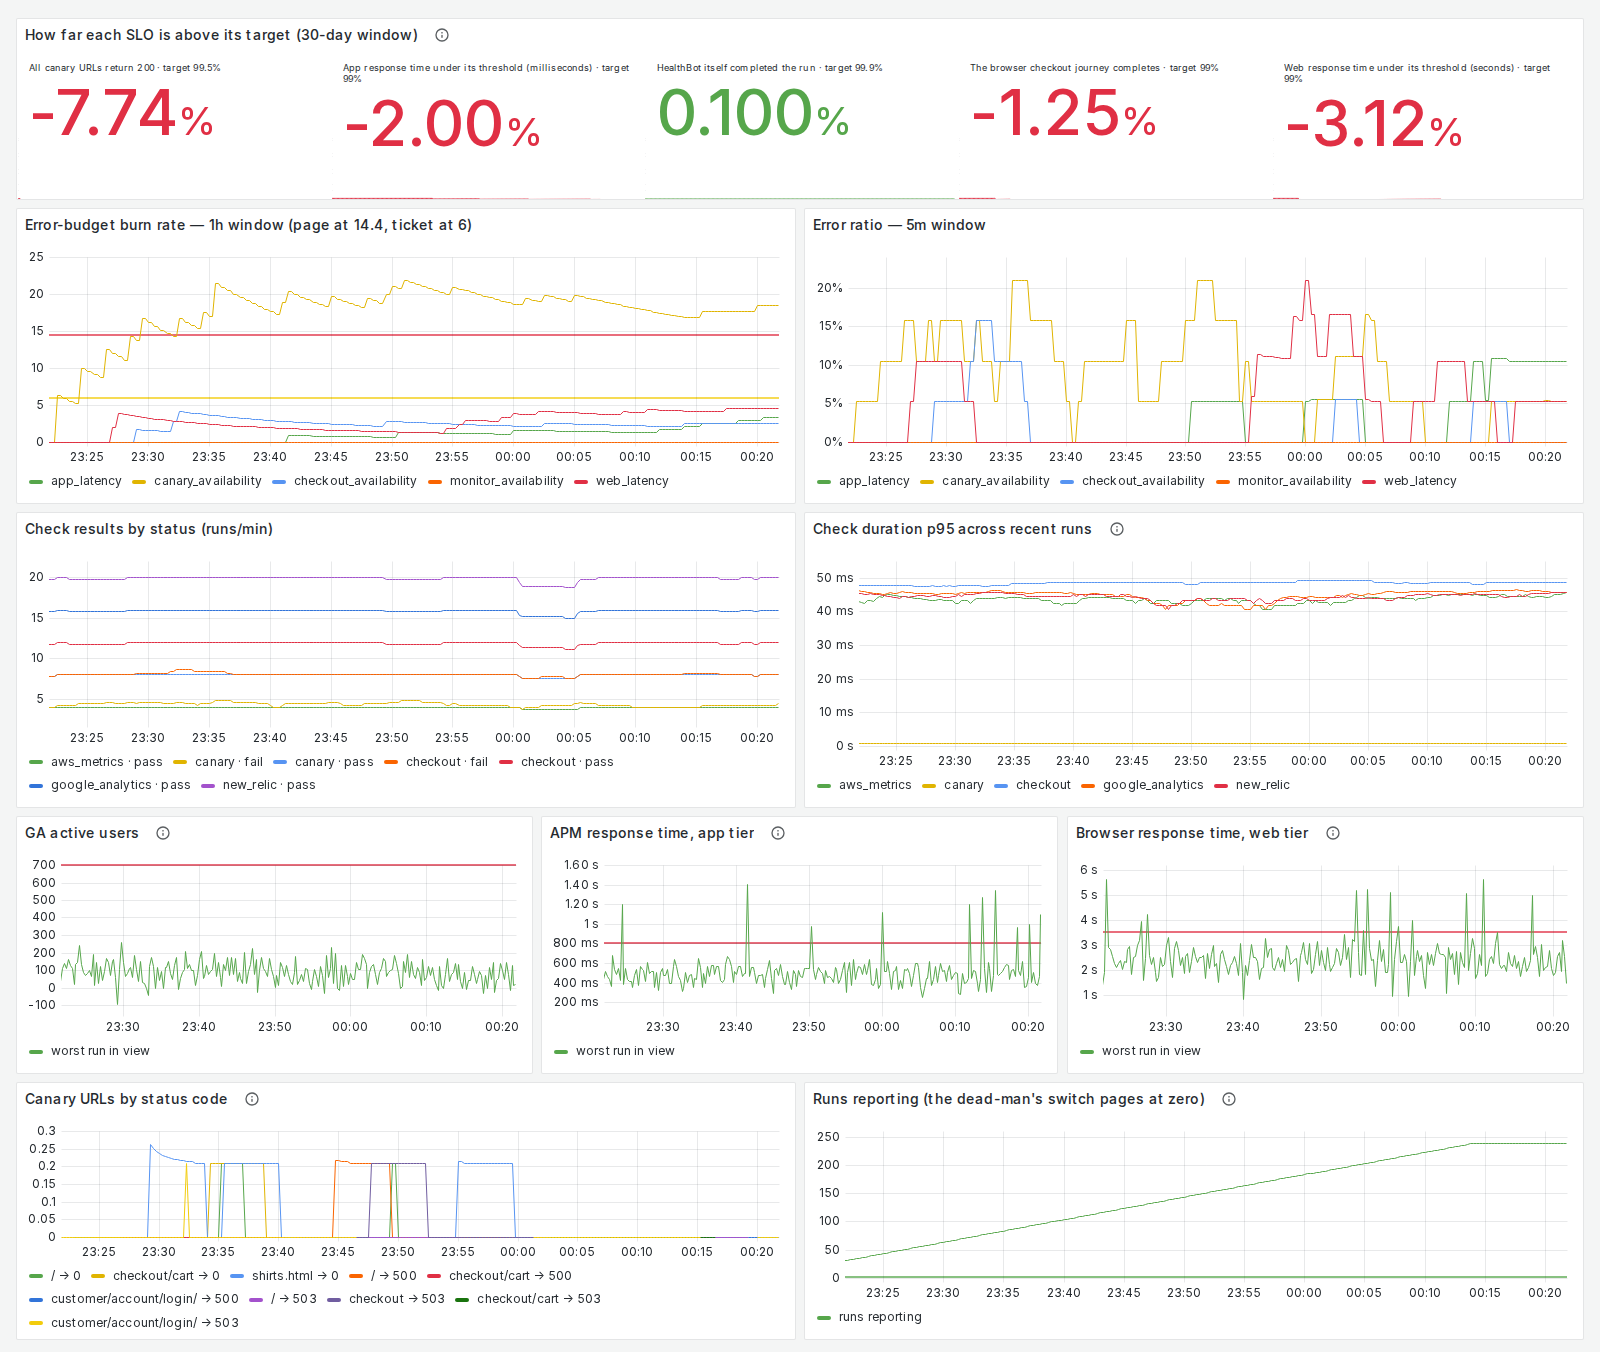Open info icon for Check duration p95 panel
Screen dimensions: 1600x1352
click(x=1117, y=529)
